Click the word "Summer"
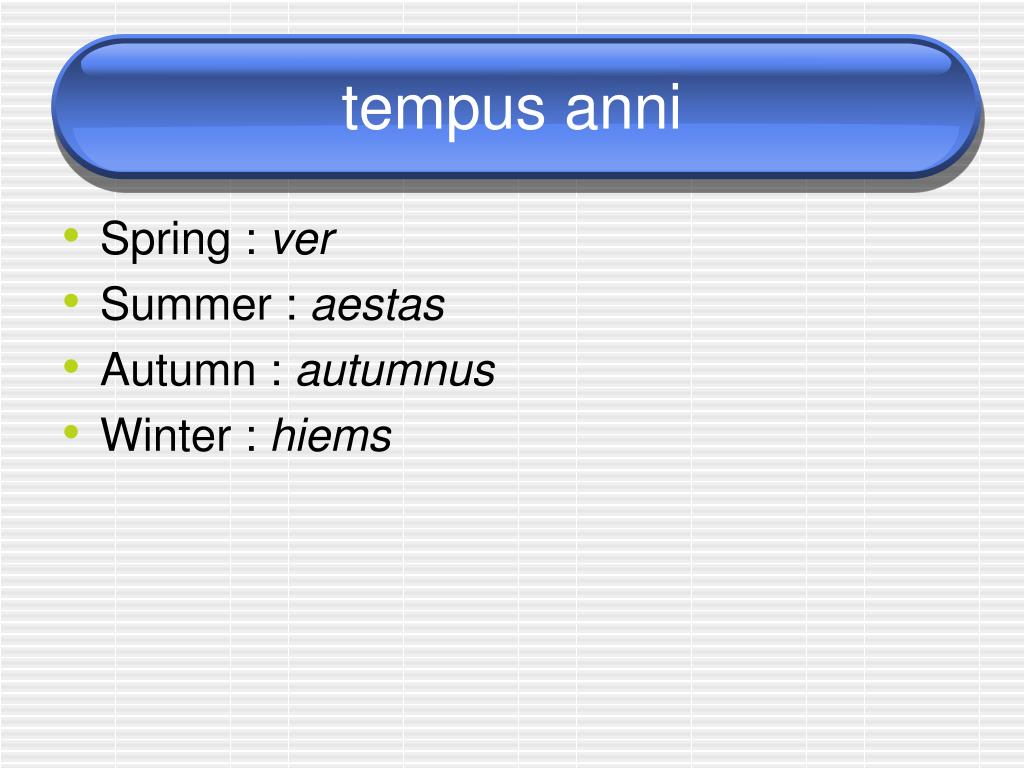Image resolution: width=1024 pixels, height=768 pixels. coord(186,305)
